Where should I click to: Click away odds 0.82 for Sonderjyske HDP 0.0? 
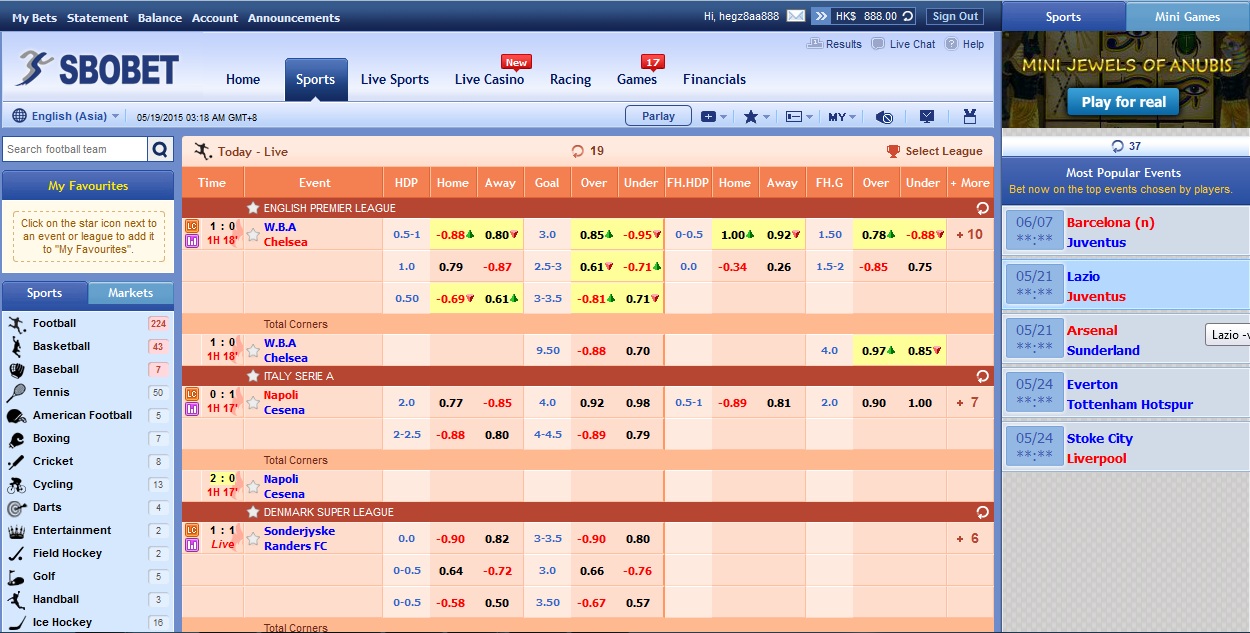(498, 539)
